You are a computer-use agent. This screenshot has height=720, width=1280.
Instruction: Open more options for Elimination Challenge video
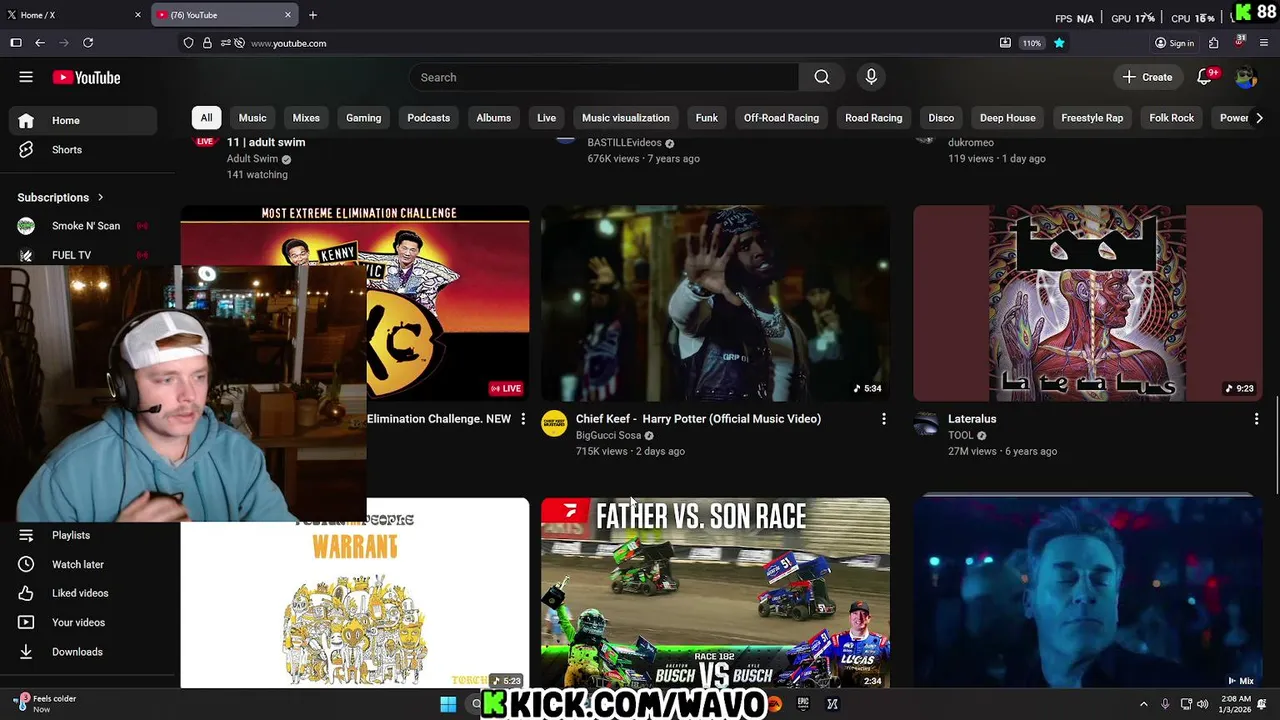522,419
